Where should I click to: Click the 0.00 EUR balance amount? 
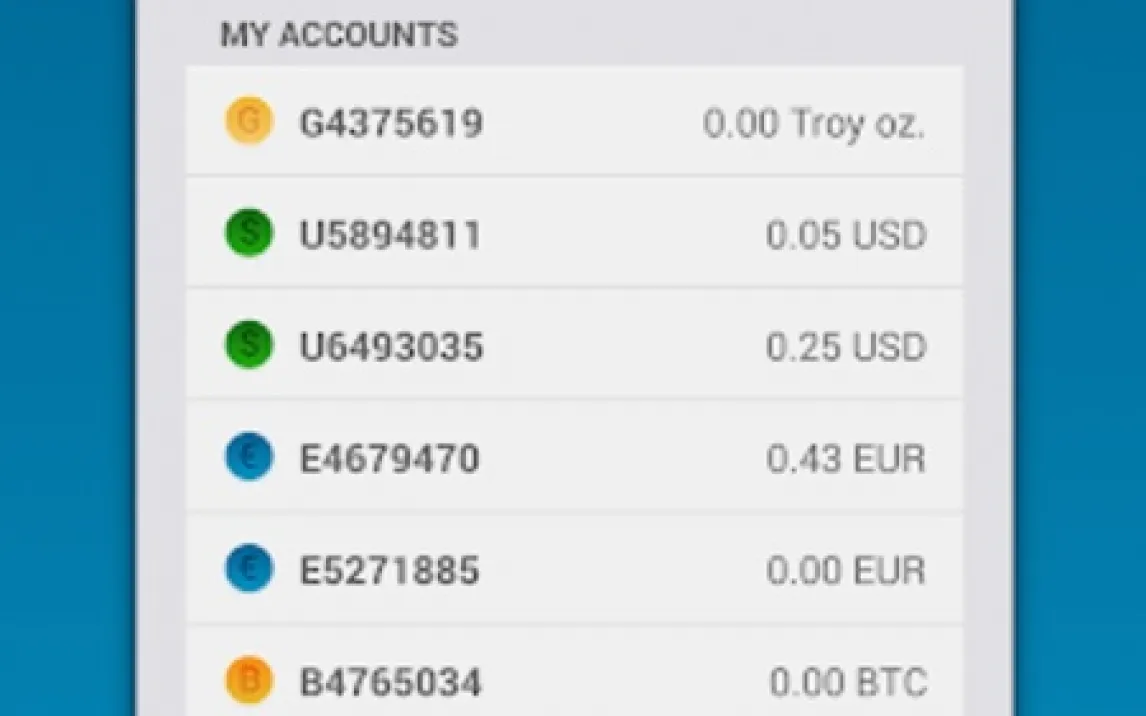846,571
